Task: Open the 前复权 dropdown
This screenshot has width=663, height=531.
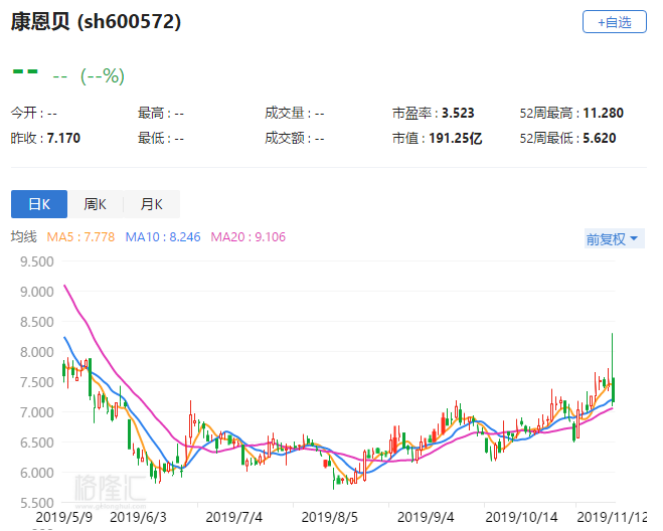Action: tap(614, 239)
